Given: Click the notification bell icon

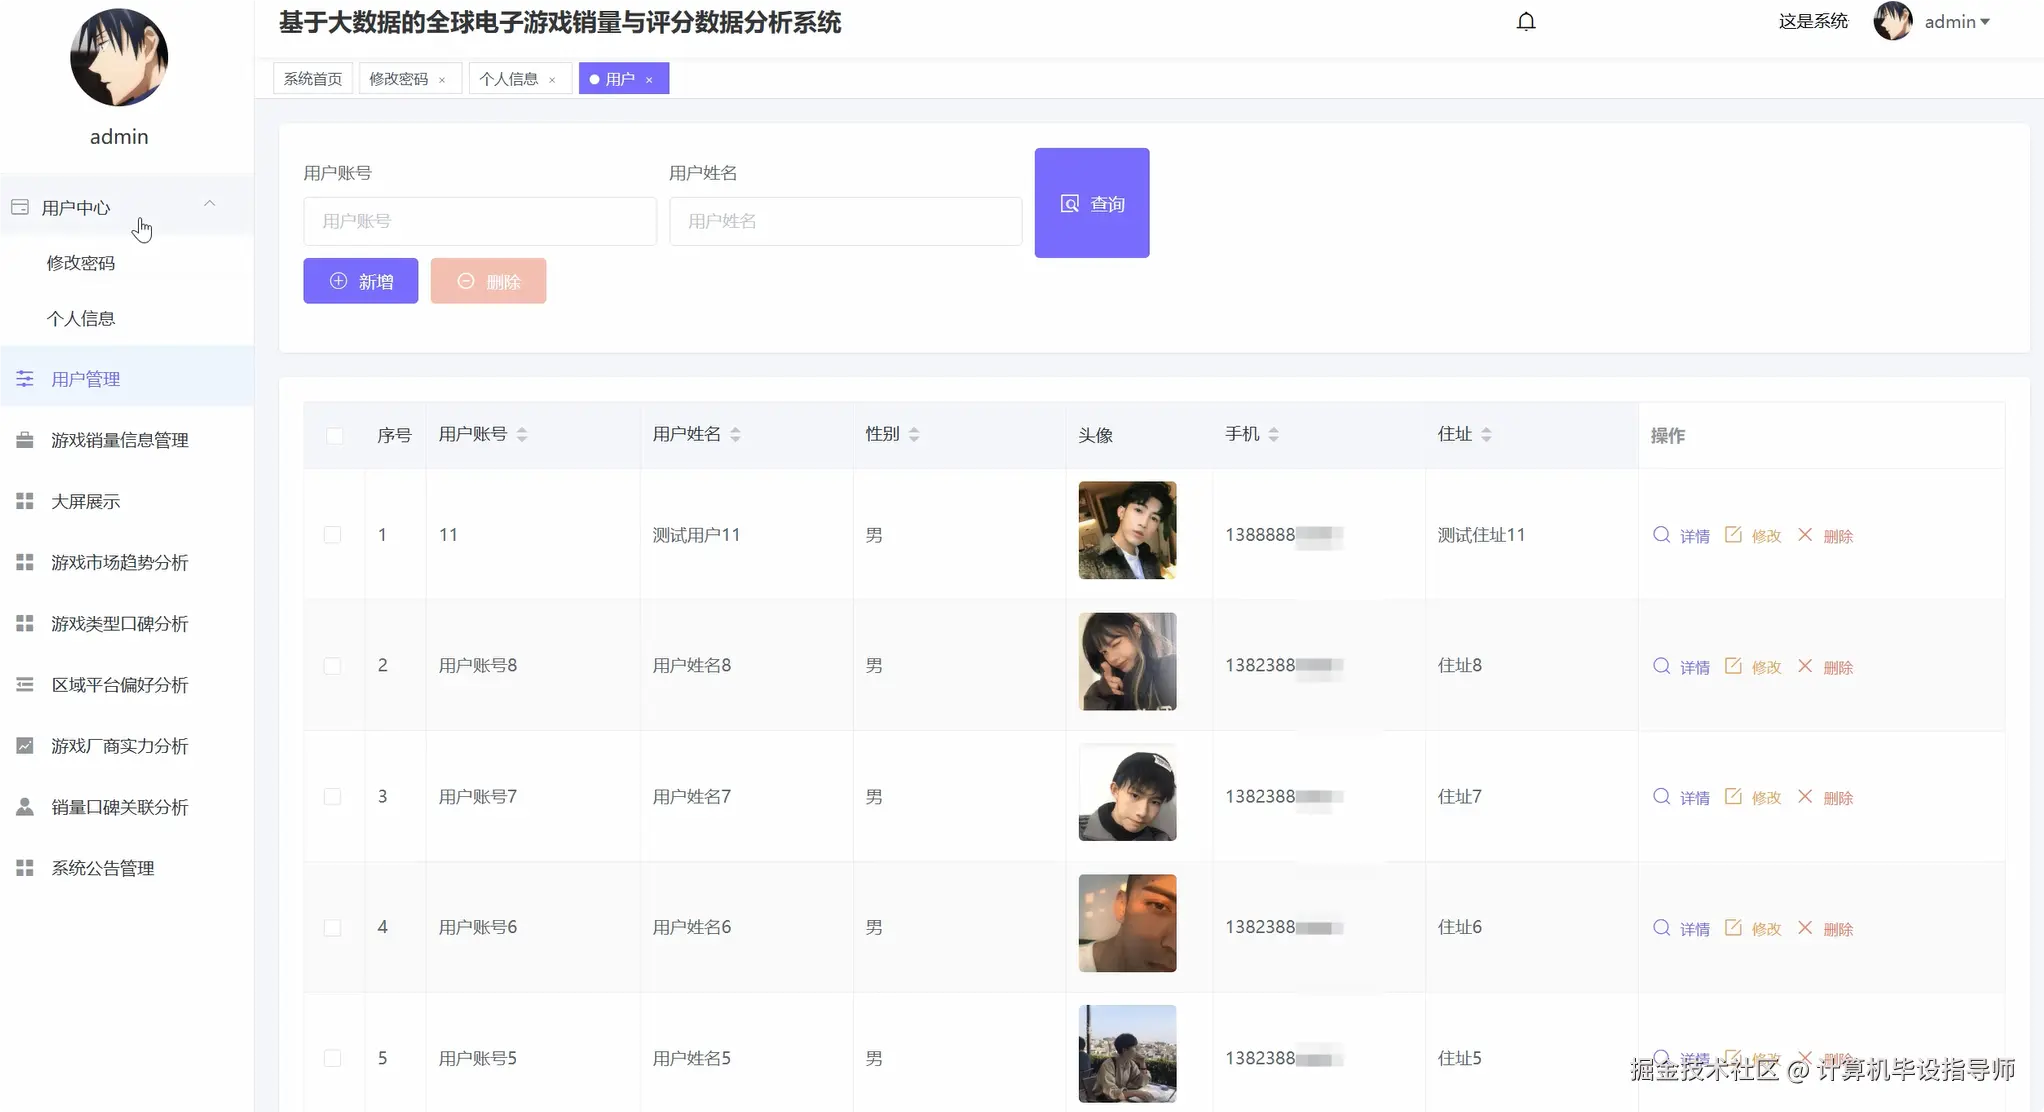Looking at the screenshot, I should pyautogui.click(x=1525, y=22).
